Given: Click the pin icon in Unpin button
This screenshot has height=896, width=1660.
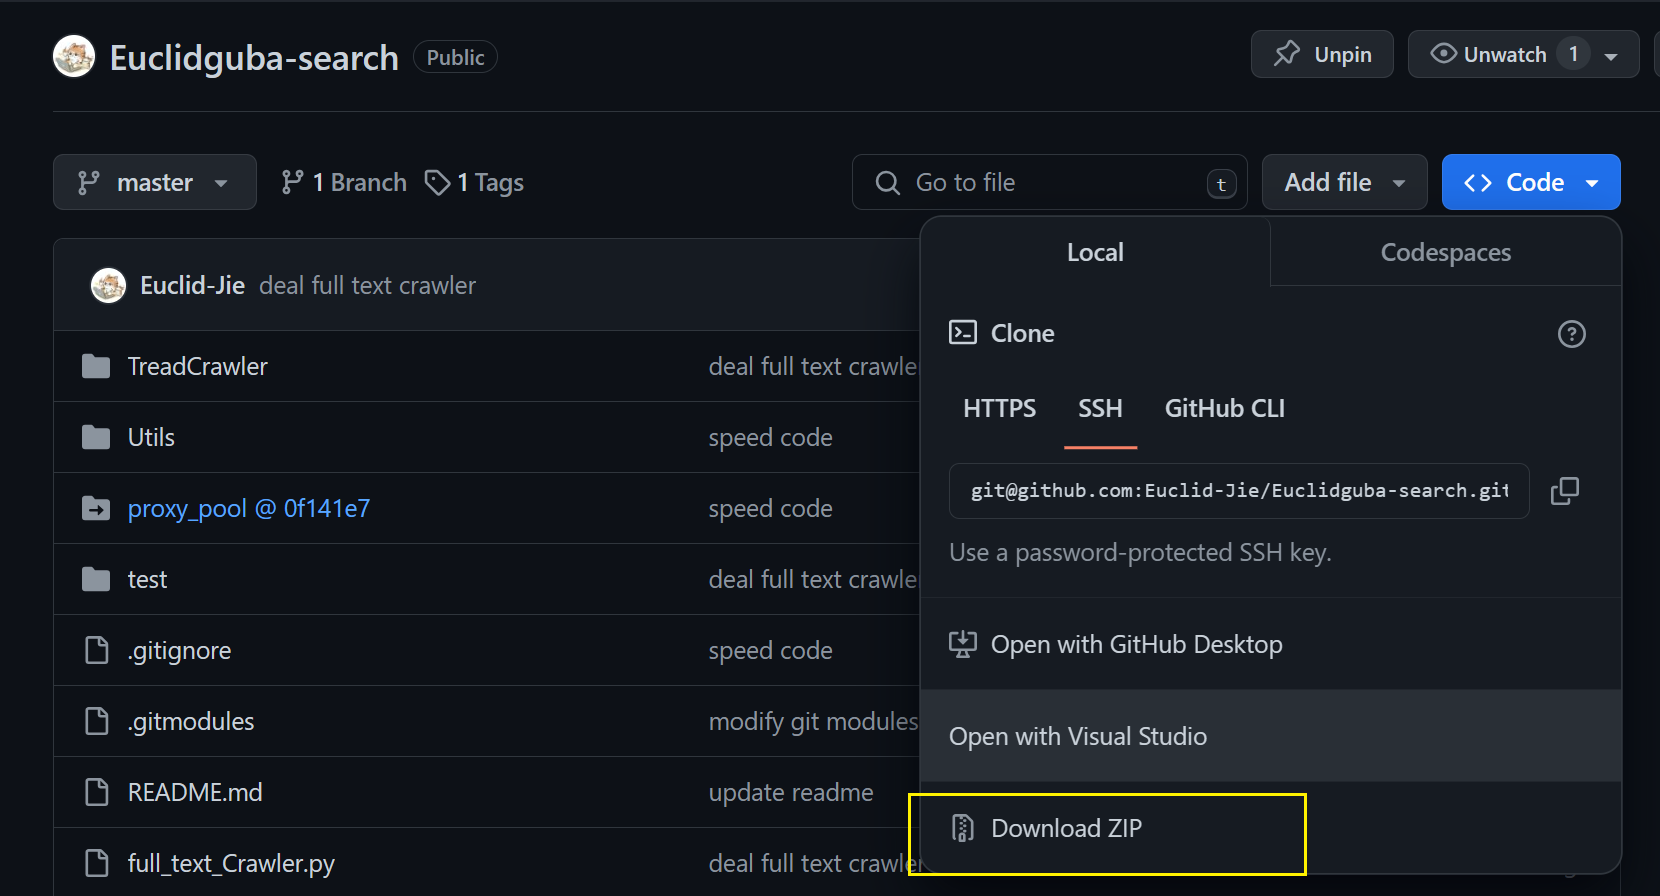Looking at the screenshot, I should pos(1287,54).
